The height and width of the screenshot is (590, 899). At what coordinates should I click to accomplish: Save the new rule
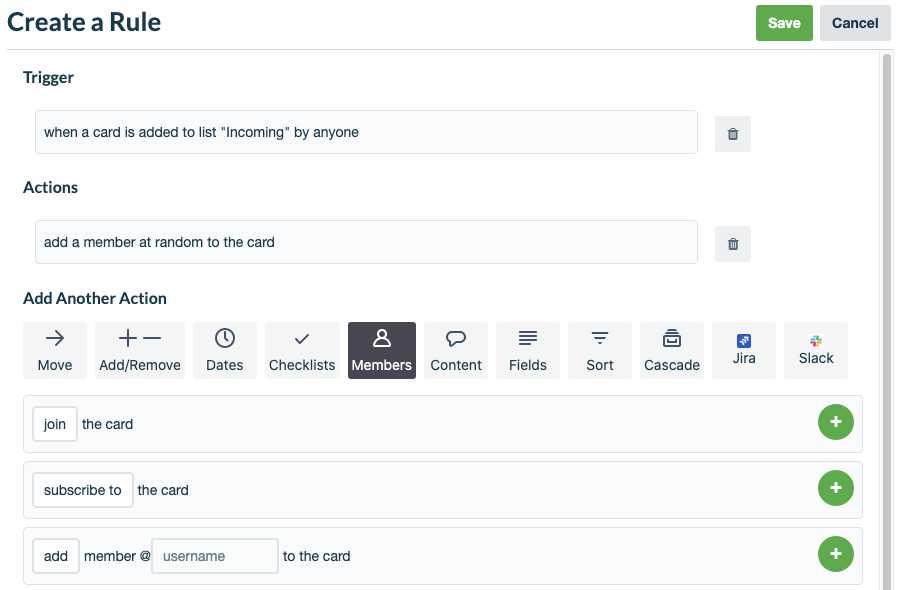click(784, 22)
